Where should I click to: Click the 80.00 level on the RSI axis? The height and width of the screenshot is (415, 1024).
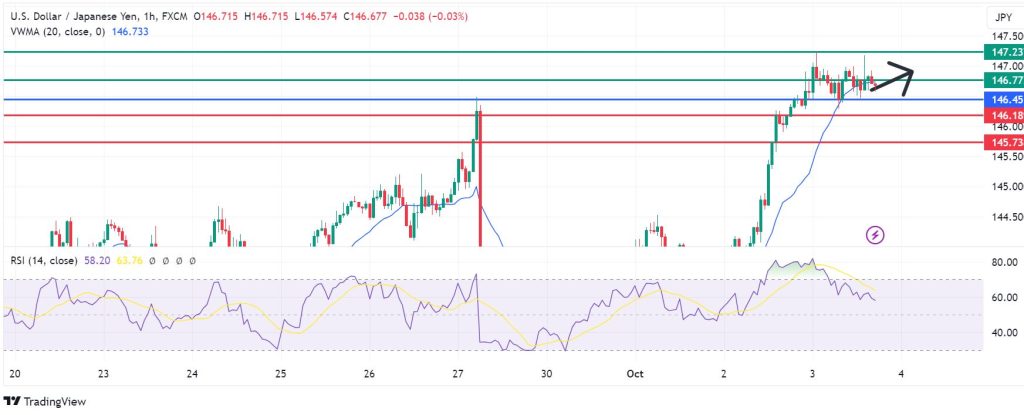(x=1005, y=263)
